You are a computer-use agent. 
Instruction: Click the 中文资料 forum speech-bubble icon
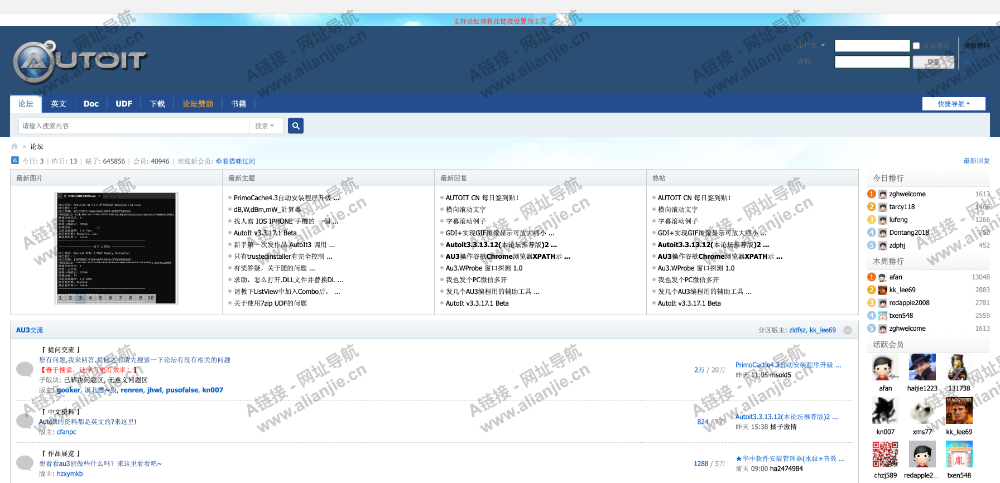pos(24,421)
